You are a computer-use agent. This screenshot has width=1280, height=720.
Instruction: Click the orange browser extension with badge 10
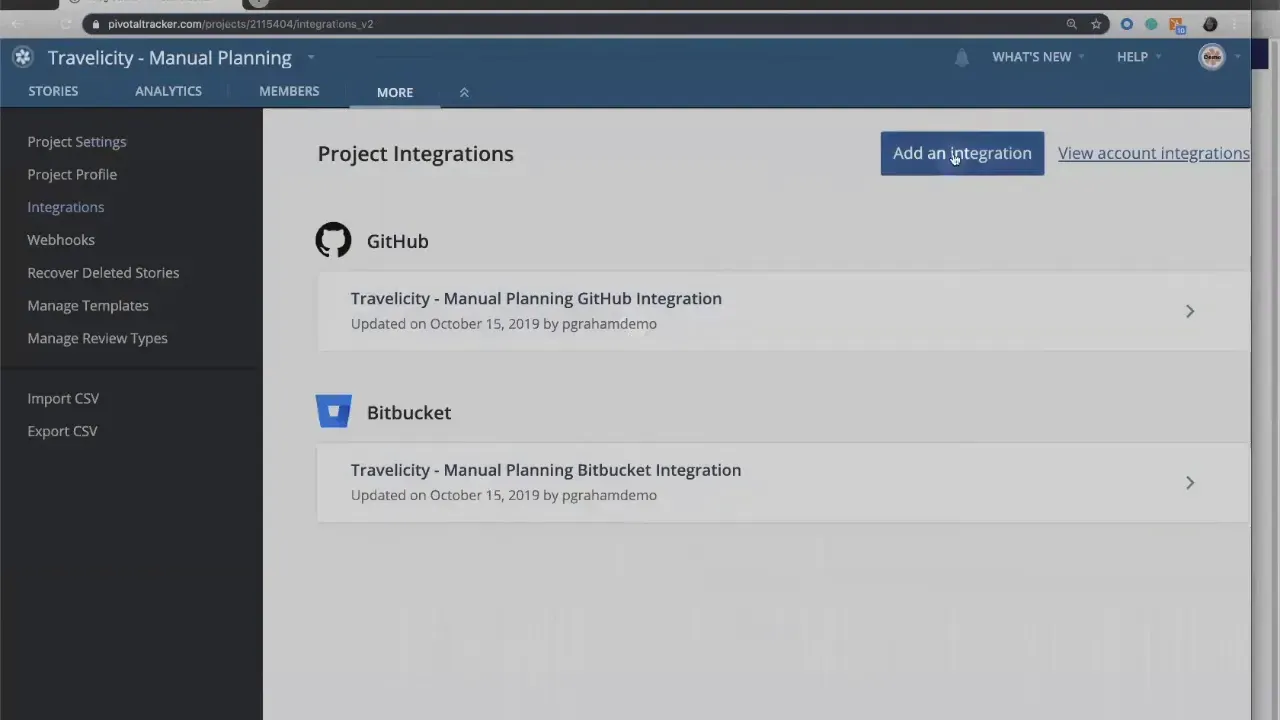pyautogui.click(x=1176, y=24)
